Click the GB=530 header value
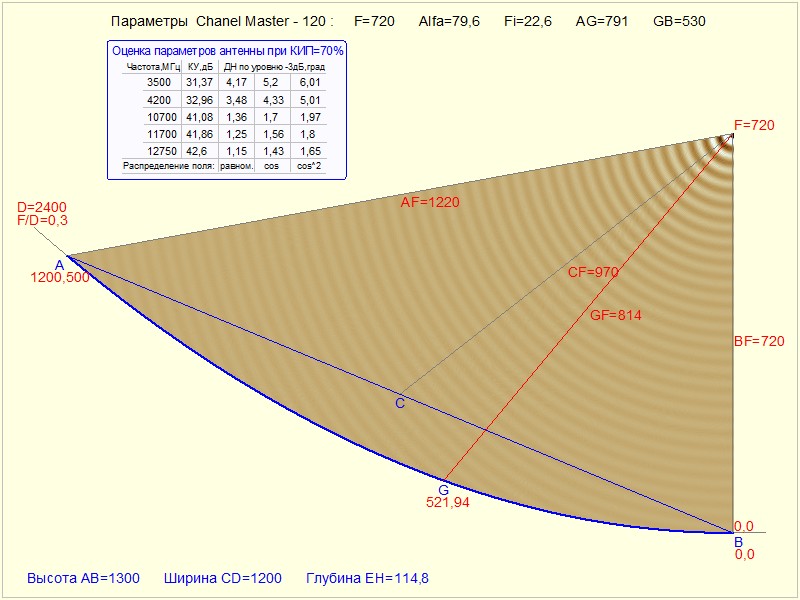800x600 pixels. point(679,21)
